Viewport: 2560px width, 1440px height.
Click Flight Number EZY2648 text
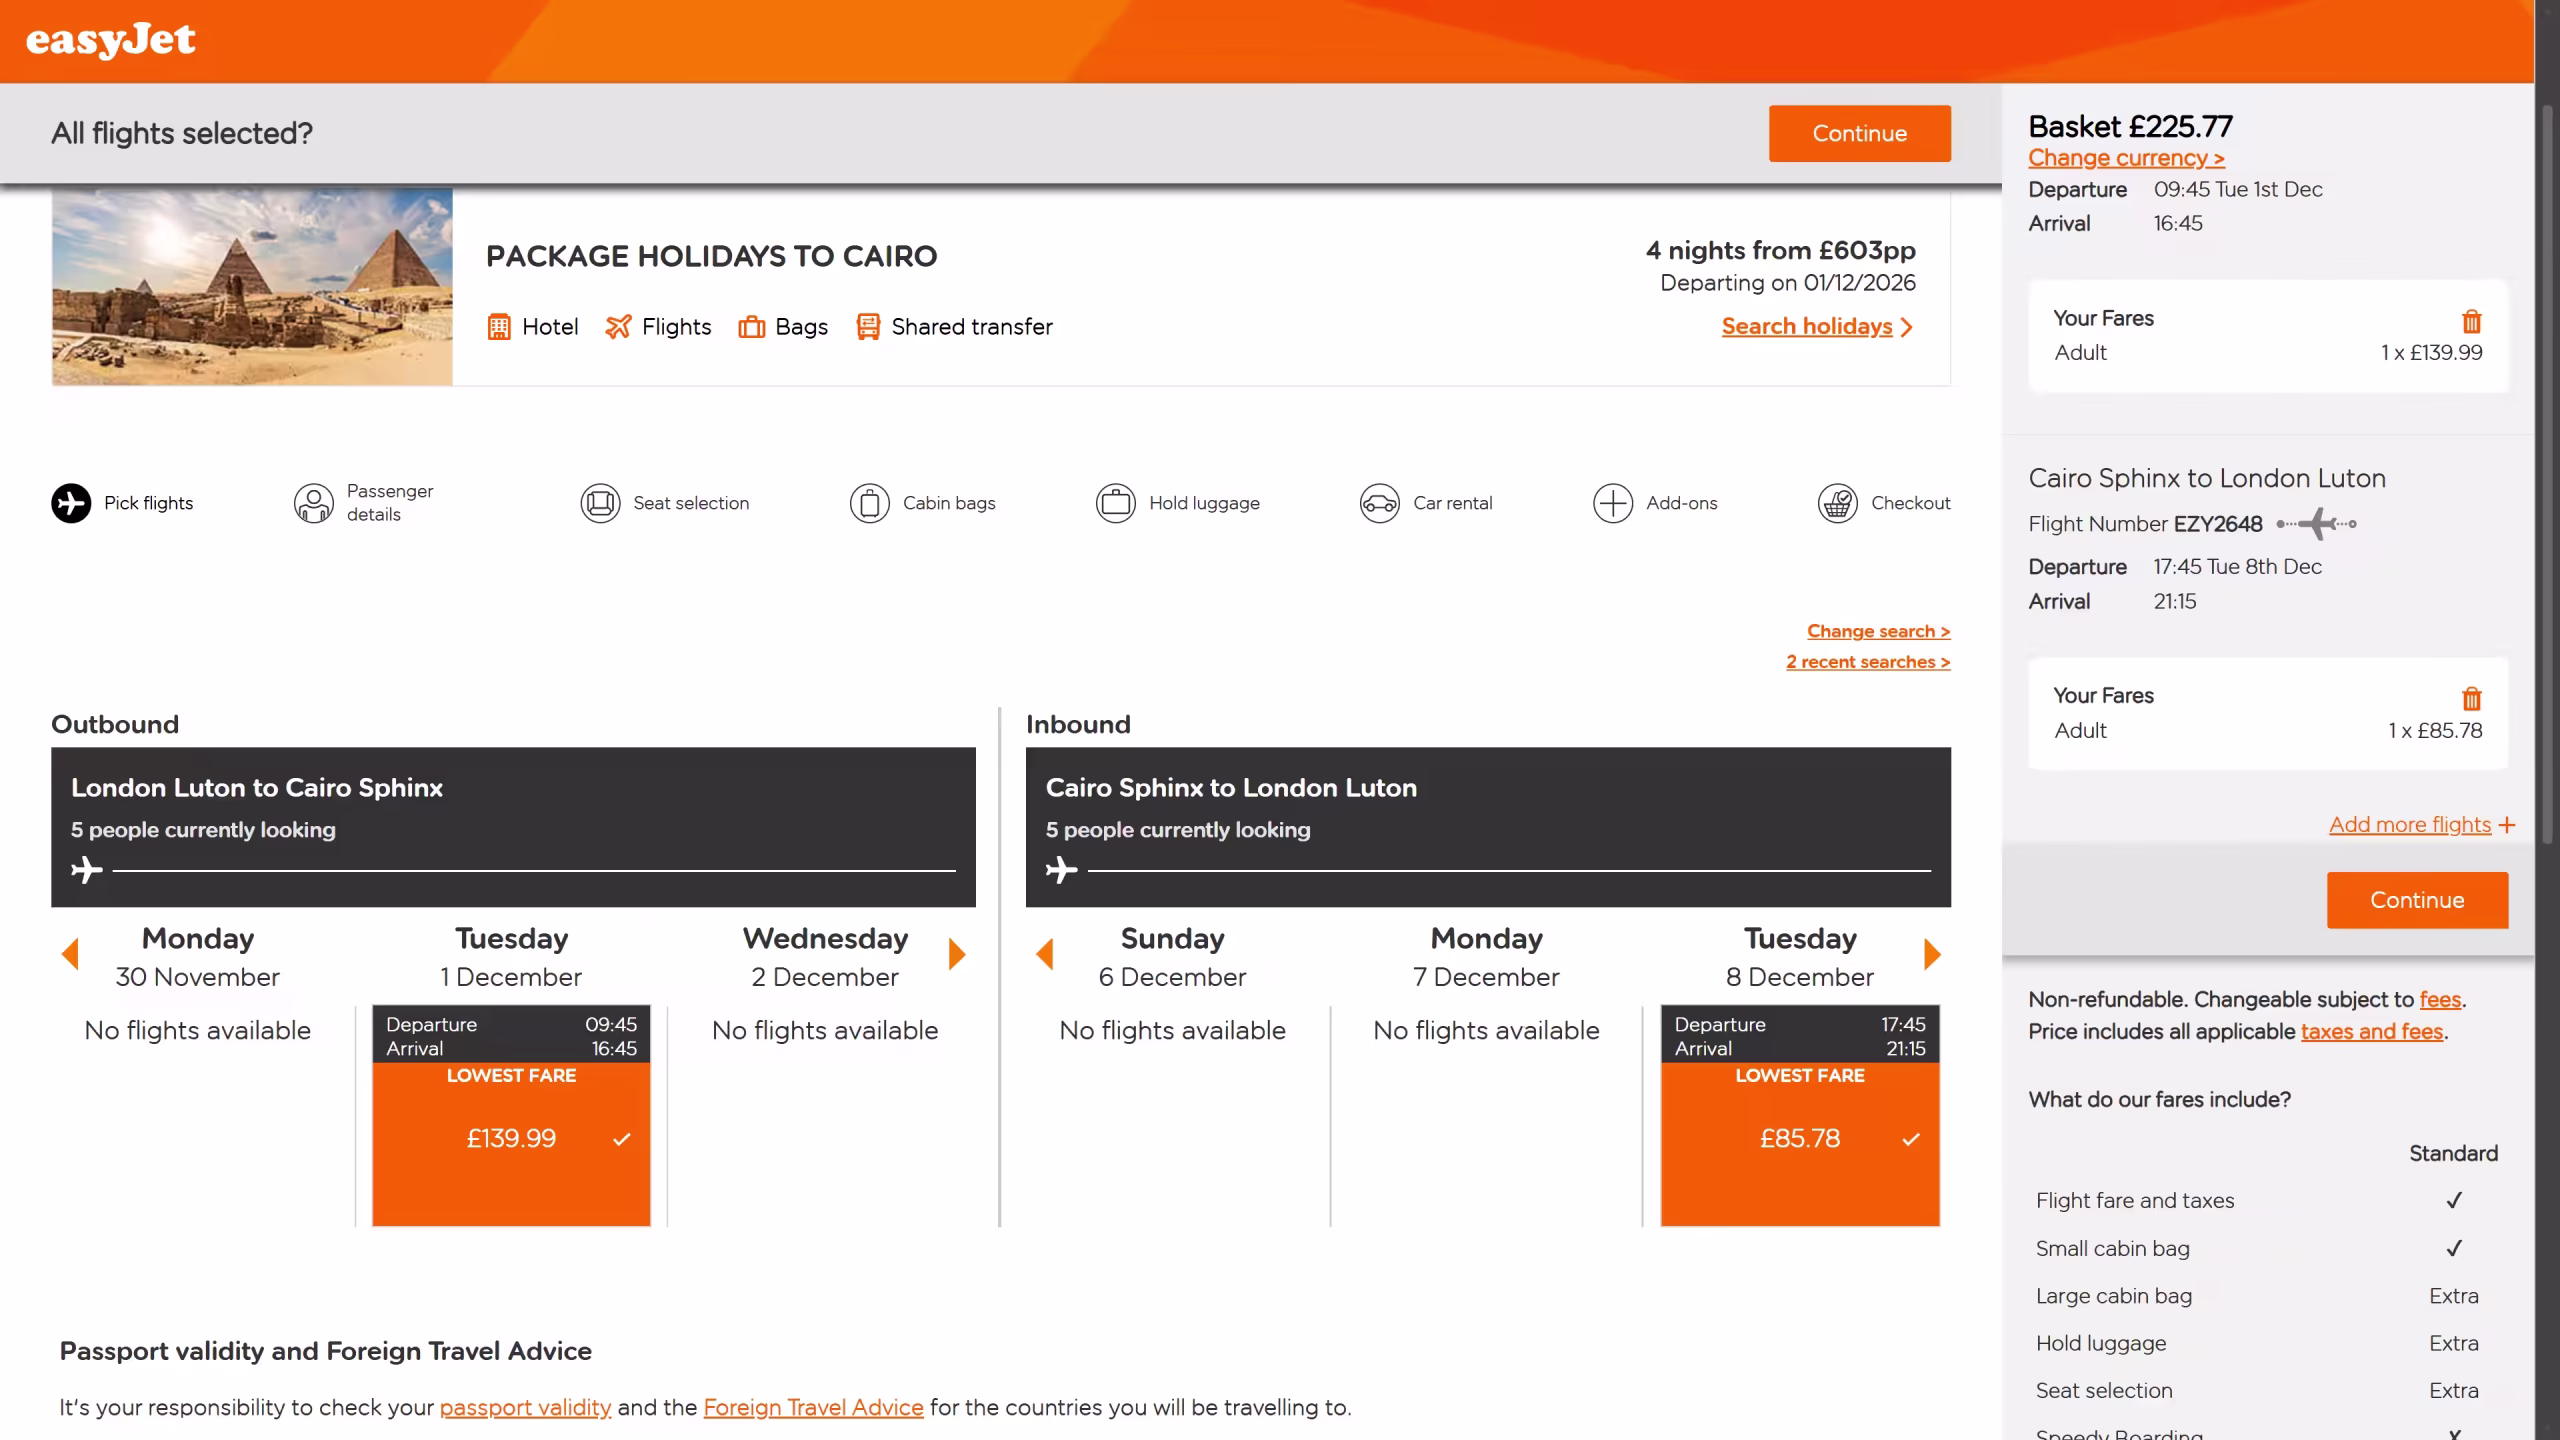click(x=2145, y=524)
